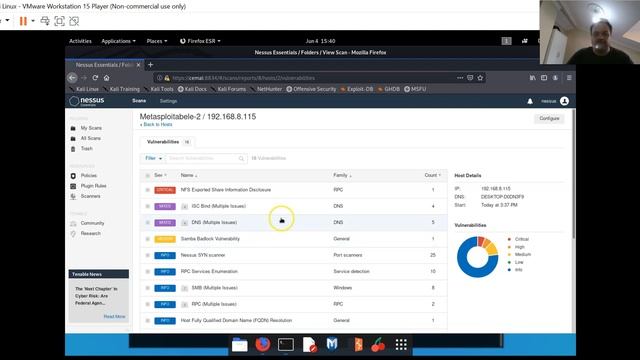Open the Firefox hamburger menu
Screen dimensions: 640x360
(x=569, y=78)
